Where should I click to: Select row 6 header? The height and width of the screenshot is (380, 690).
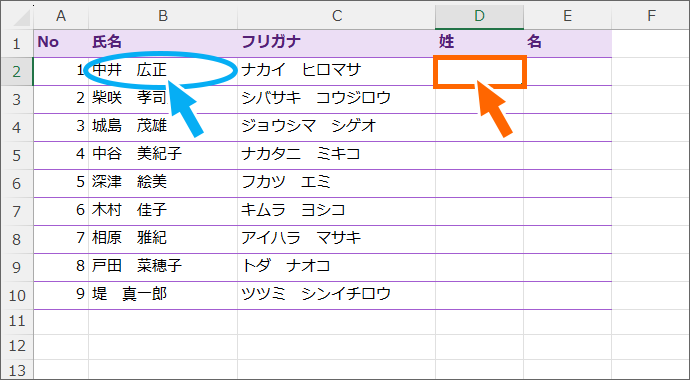[x=17, y=184]
